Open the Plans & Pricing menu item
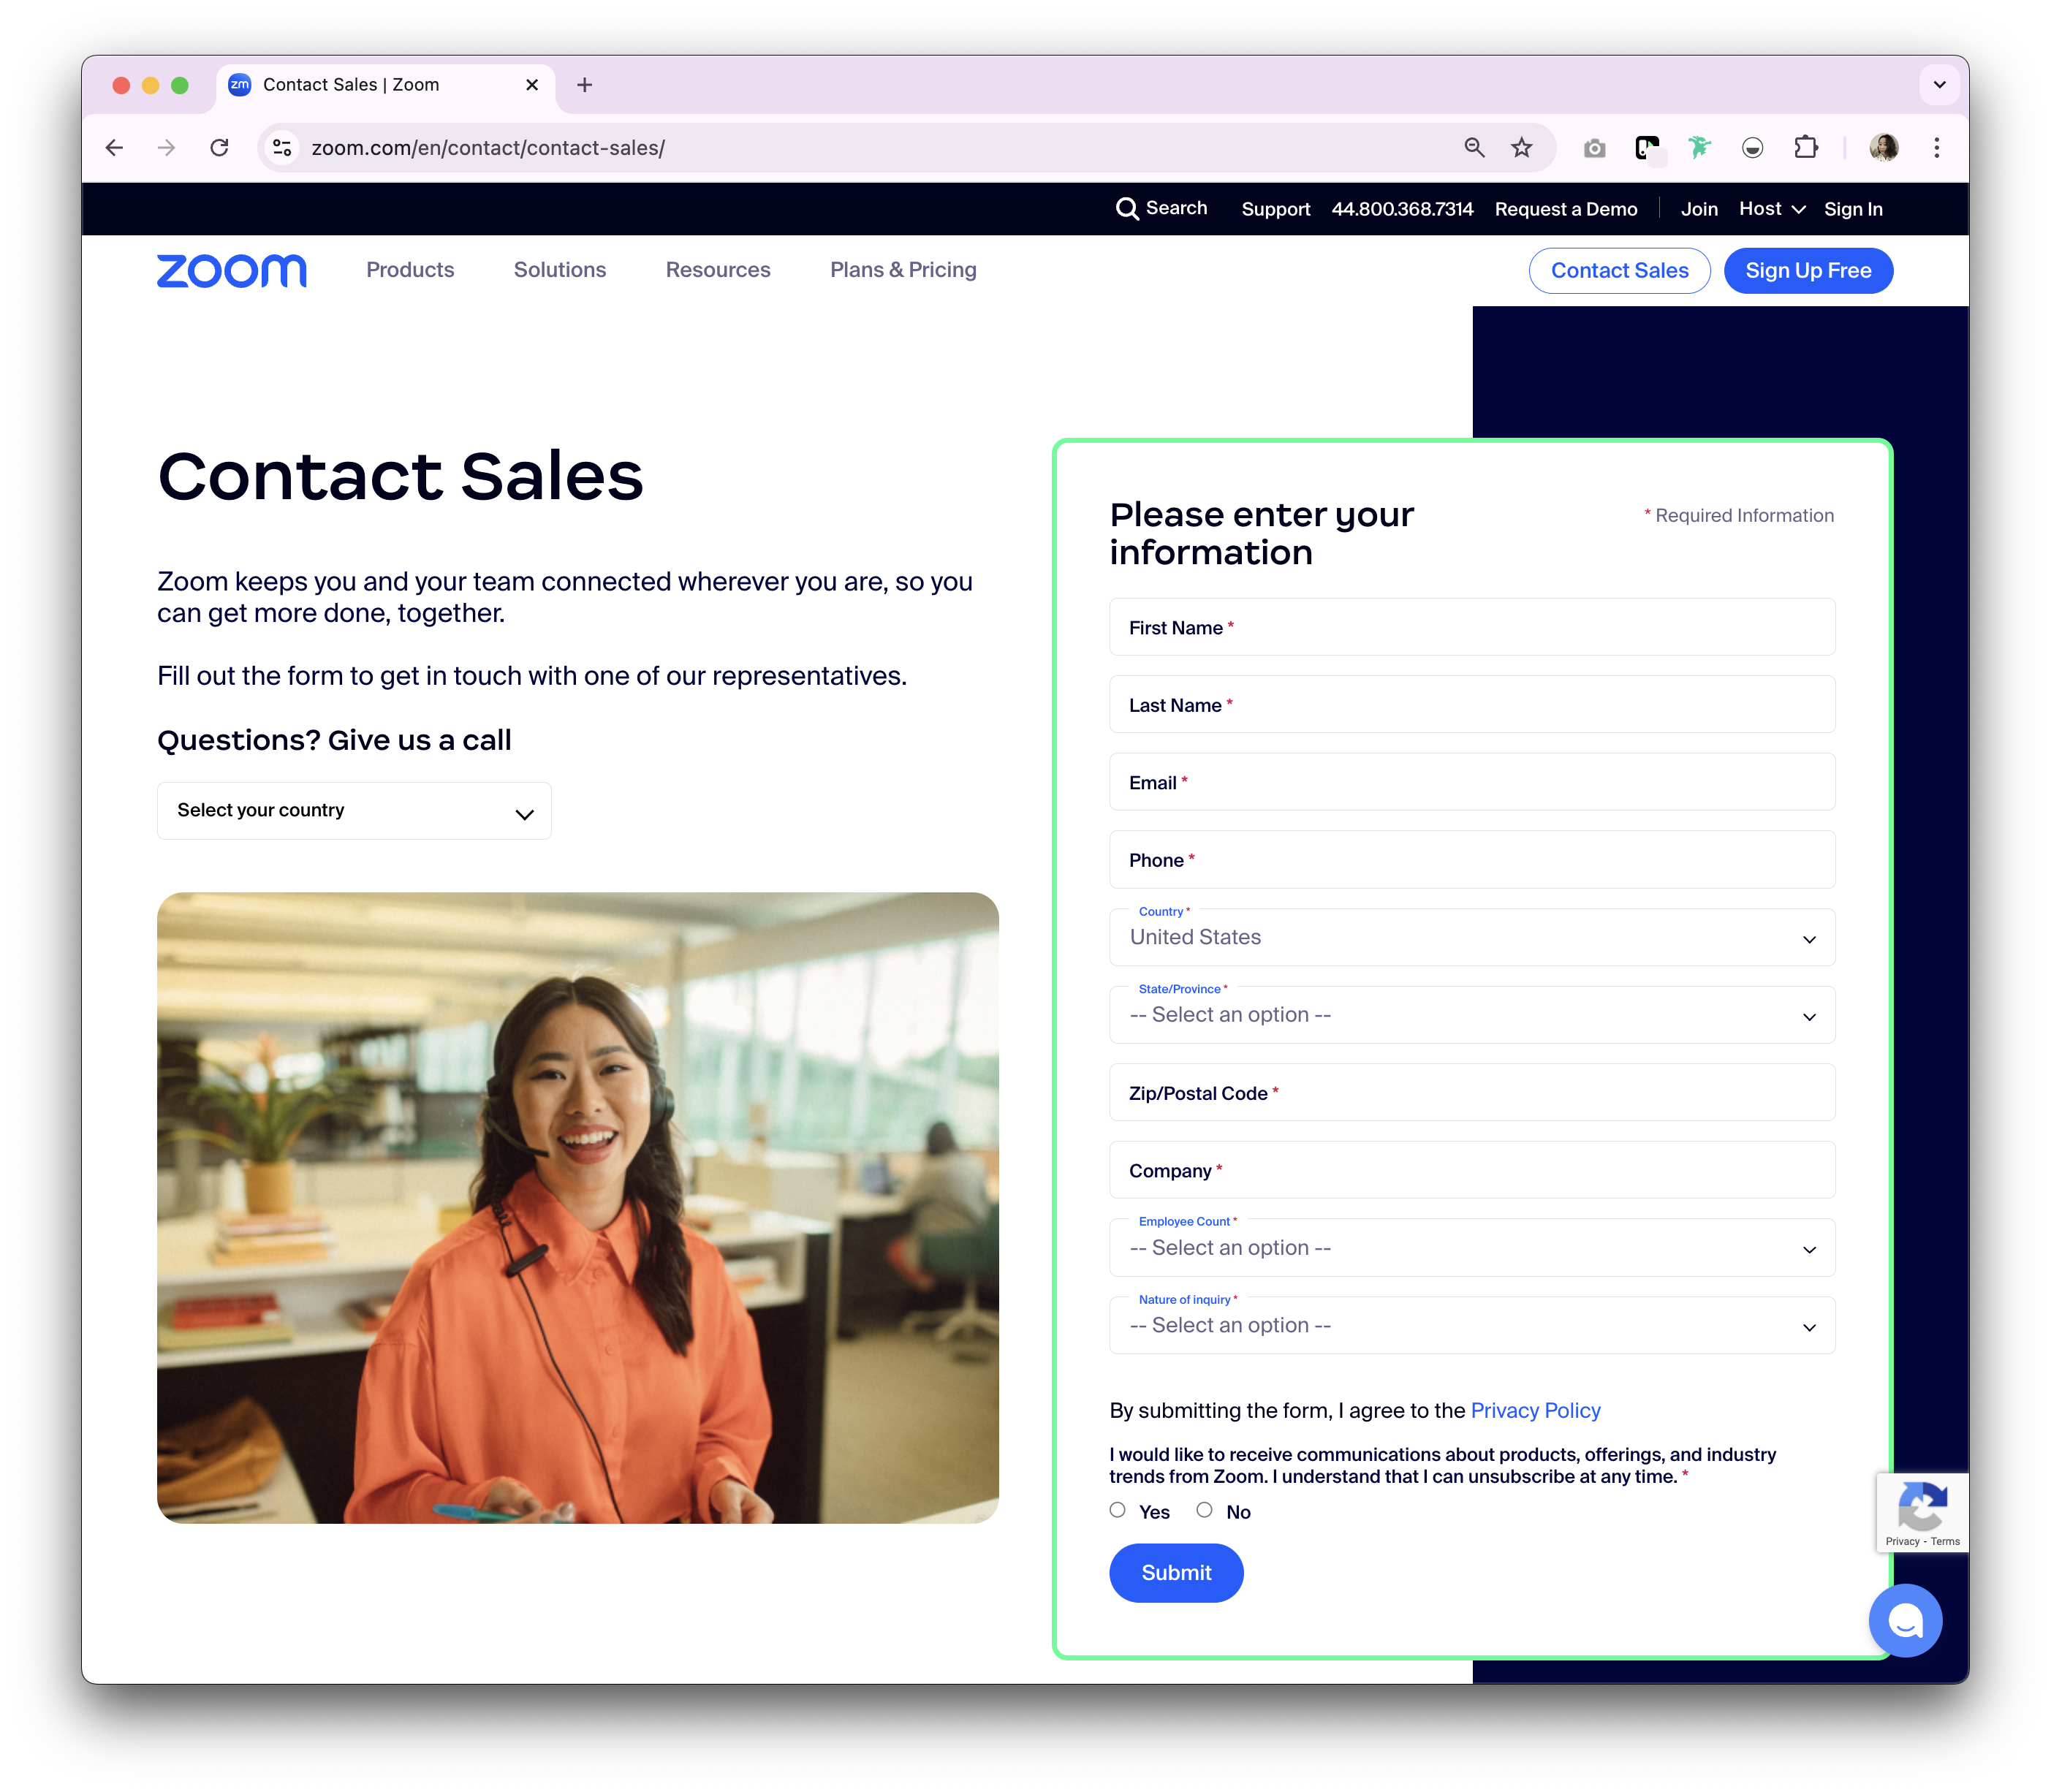The image size is (2051, 1792). click(x=903, y=270)
